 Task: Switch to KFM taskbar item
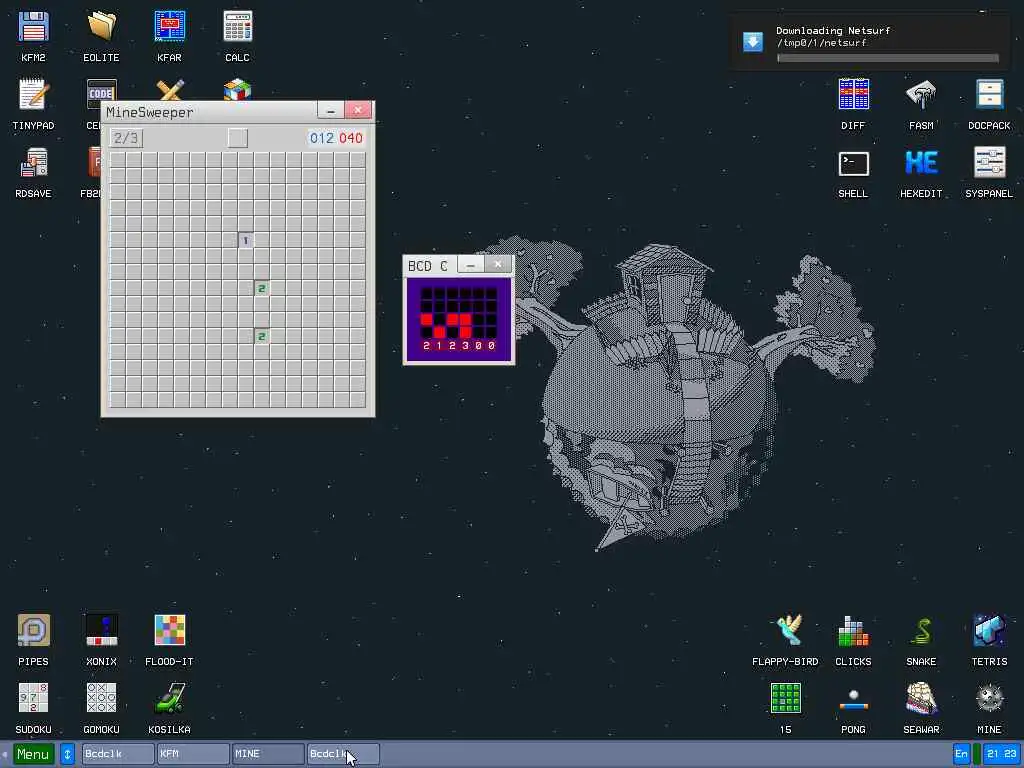(193, 754)
